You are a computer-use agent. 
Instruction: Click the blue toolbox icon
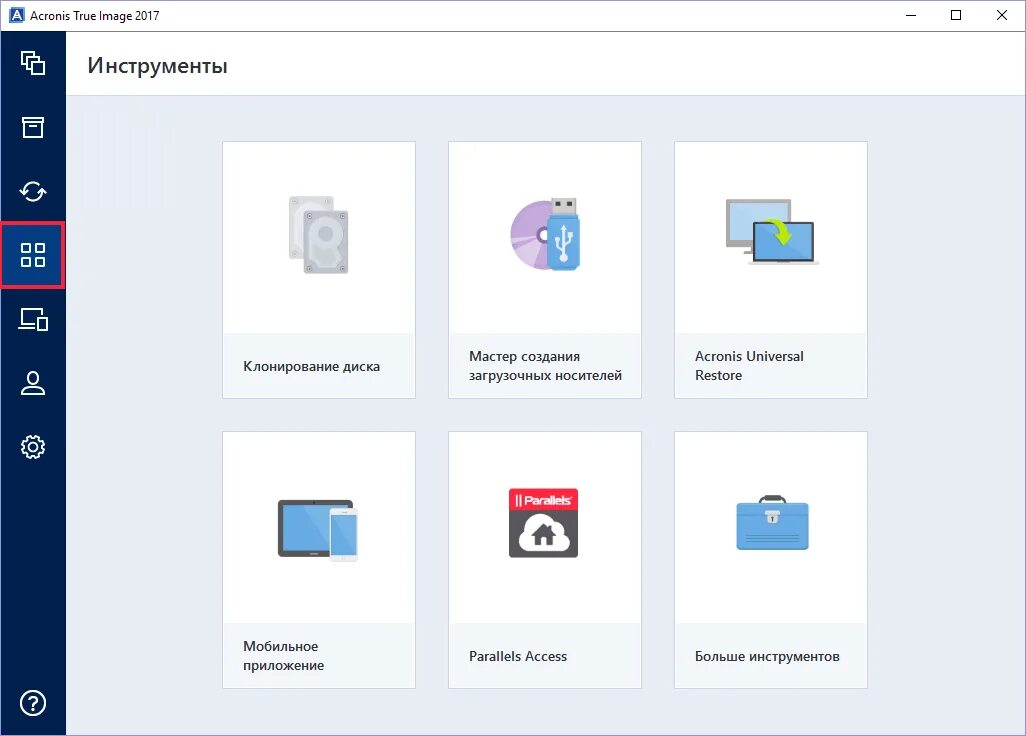pos(772,523)
